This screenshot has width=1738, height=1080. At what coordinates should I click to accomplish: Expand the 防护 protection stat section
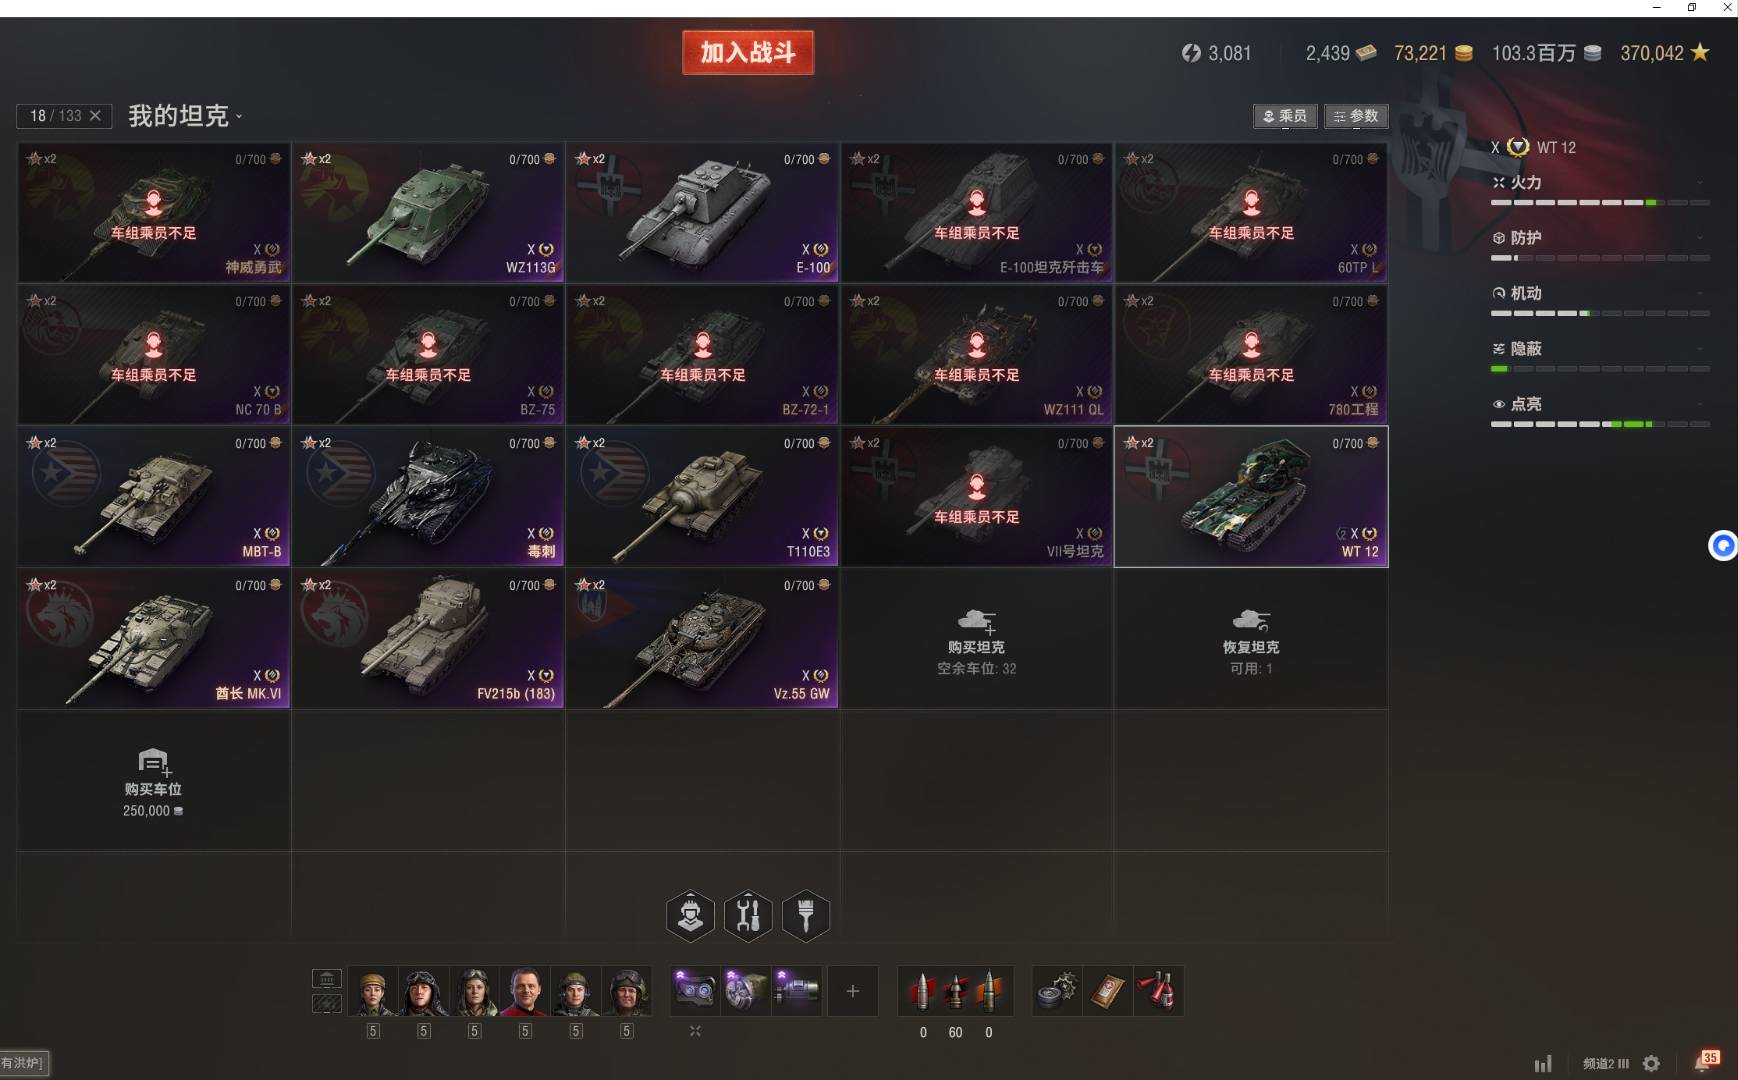[1600, 238]
